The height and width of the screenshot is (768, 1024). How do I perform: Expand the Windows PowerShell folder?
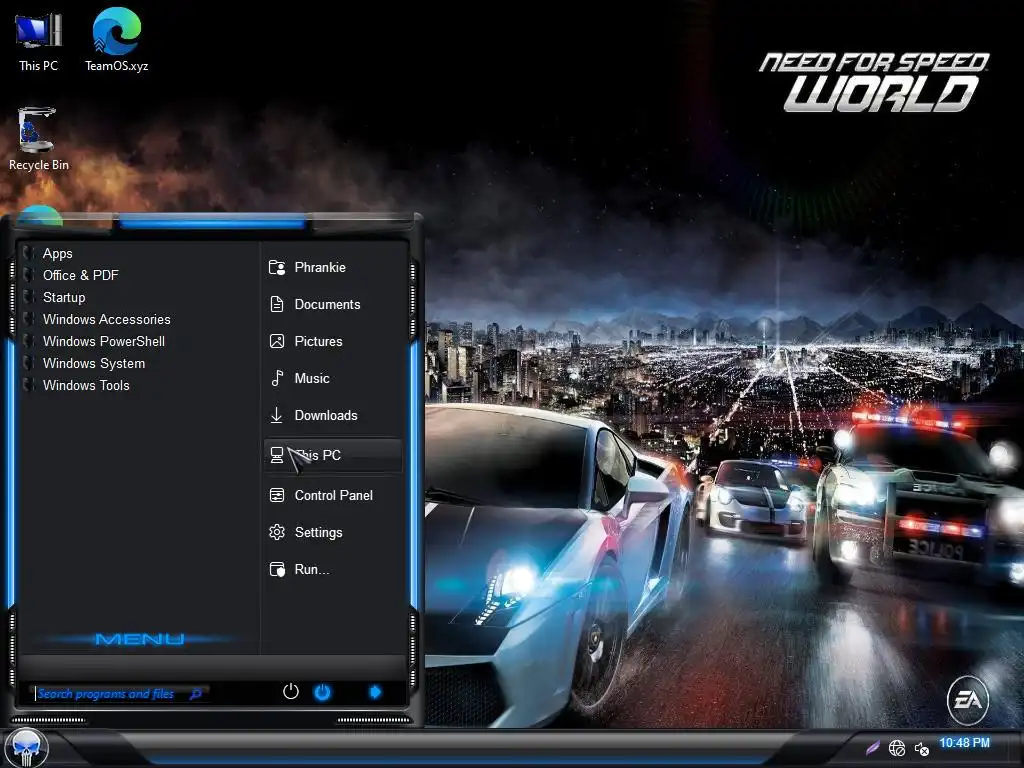tap(104, 342)
